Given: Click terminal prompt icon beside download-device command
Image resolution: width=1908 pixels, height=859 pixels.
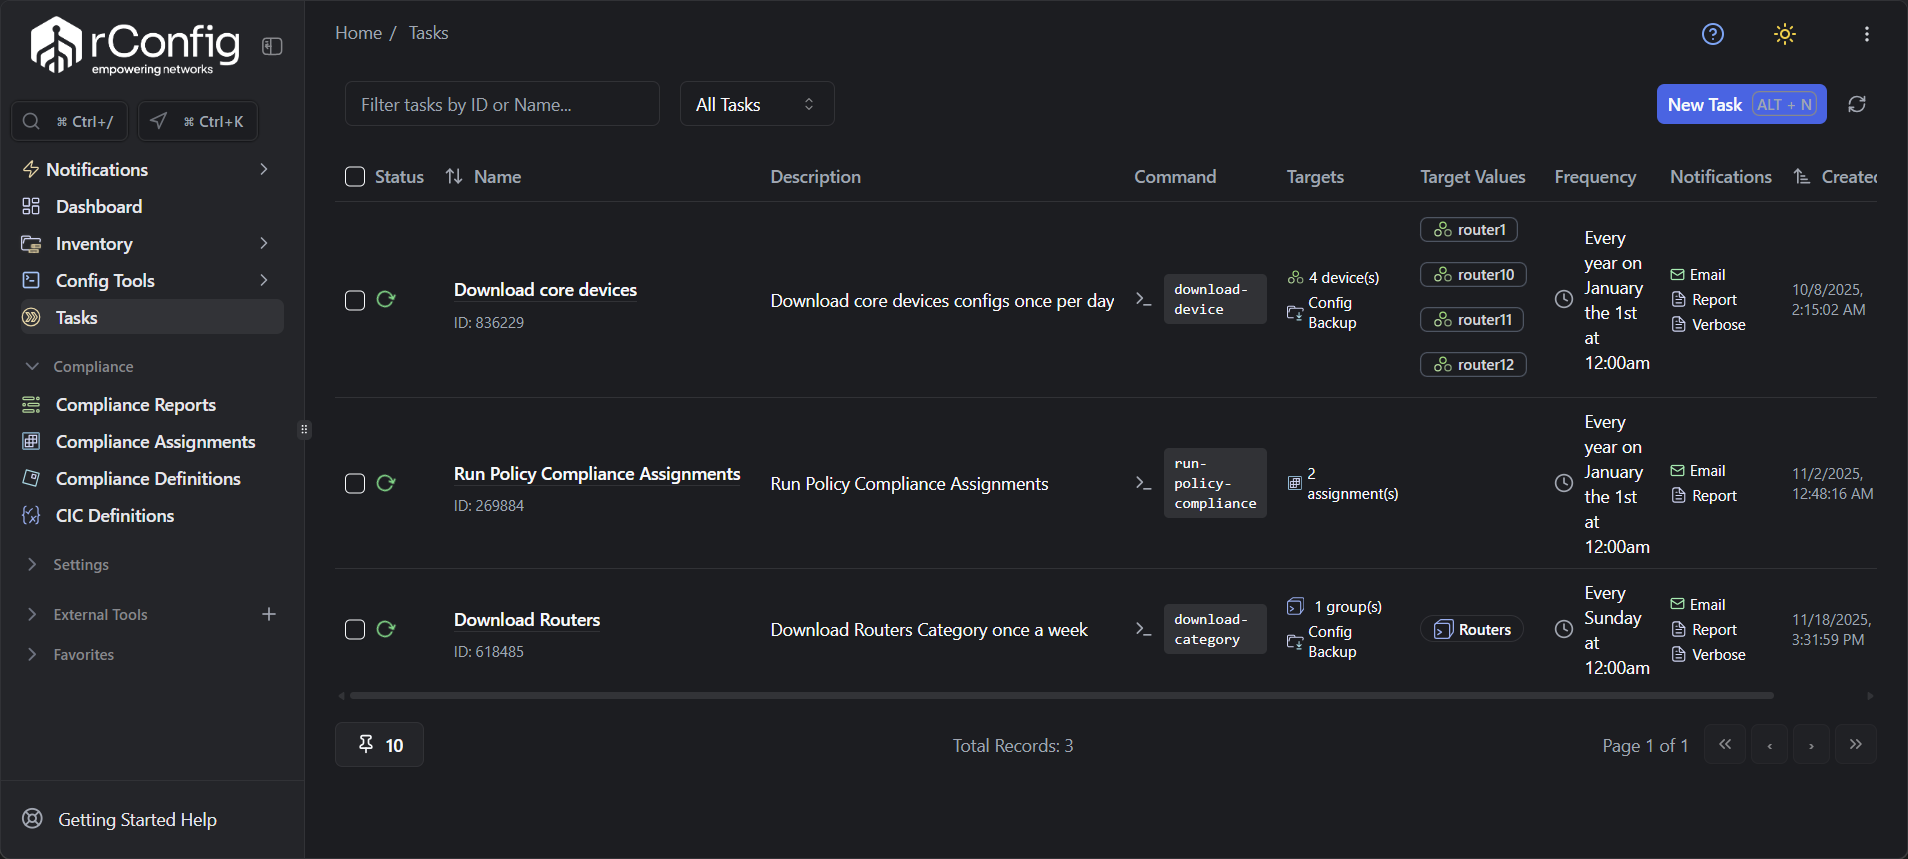Looking at the screenshot, I should point(1144,299).
